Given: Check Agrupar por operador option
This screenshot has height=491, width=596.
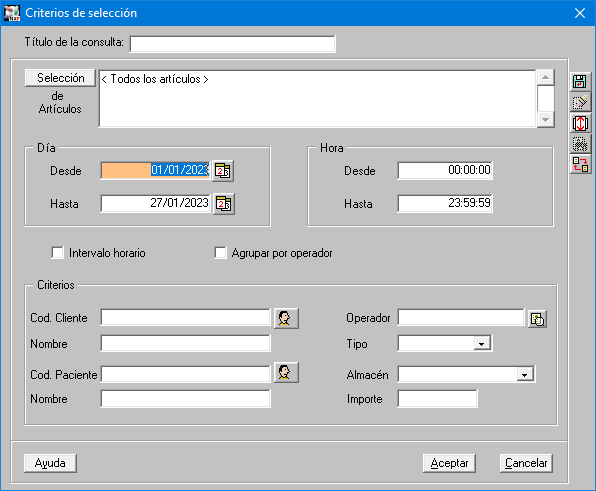Looking at the screenshot, I should click(220, 253).
